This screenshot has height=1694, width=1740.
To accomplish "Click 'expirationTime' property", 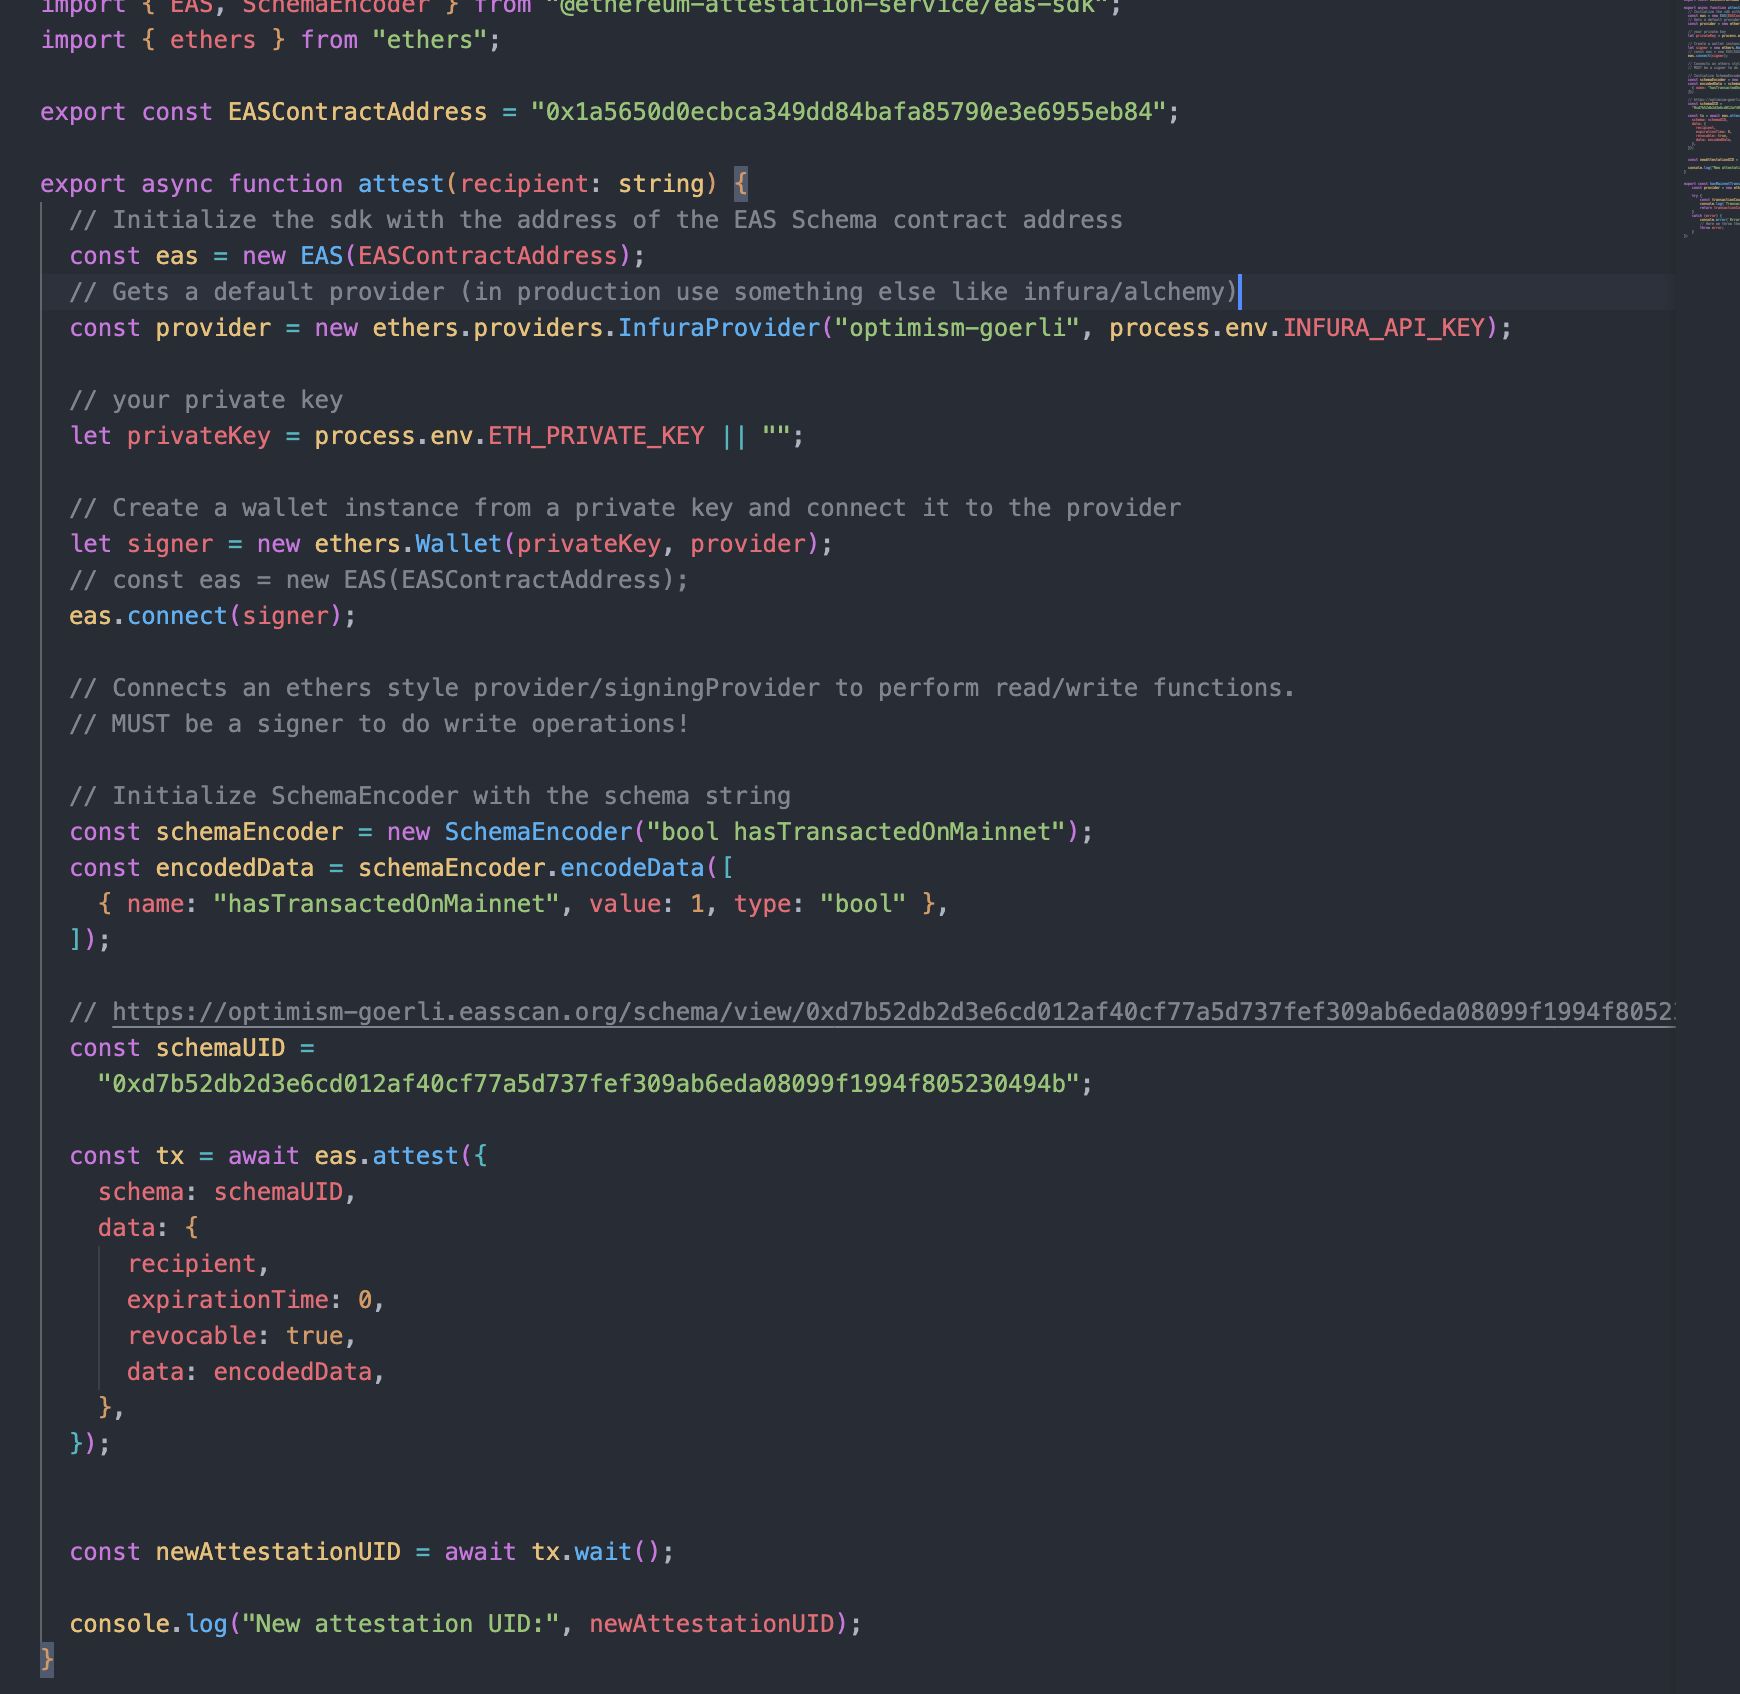I will coord(227,1300).
